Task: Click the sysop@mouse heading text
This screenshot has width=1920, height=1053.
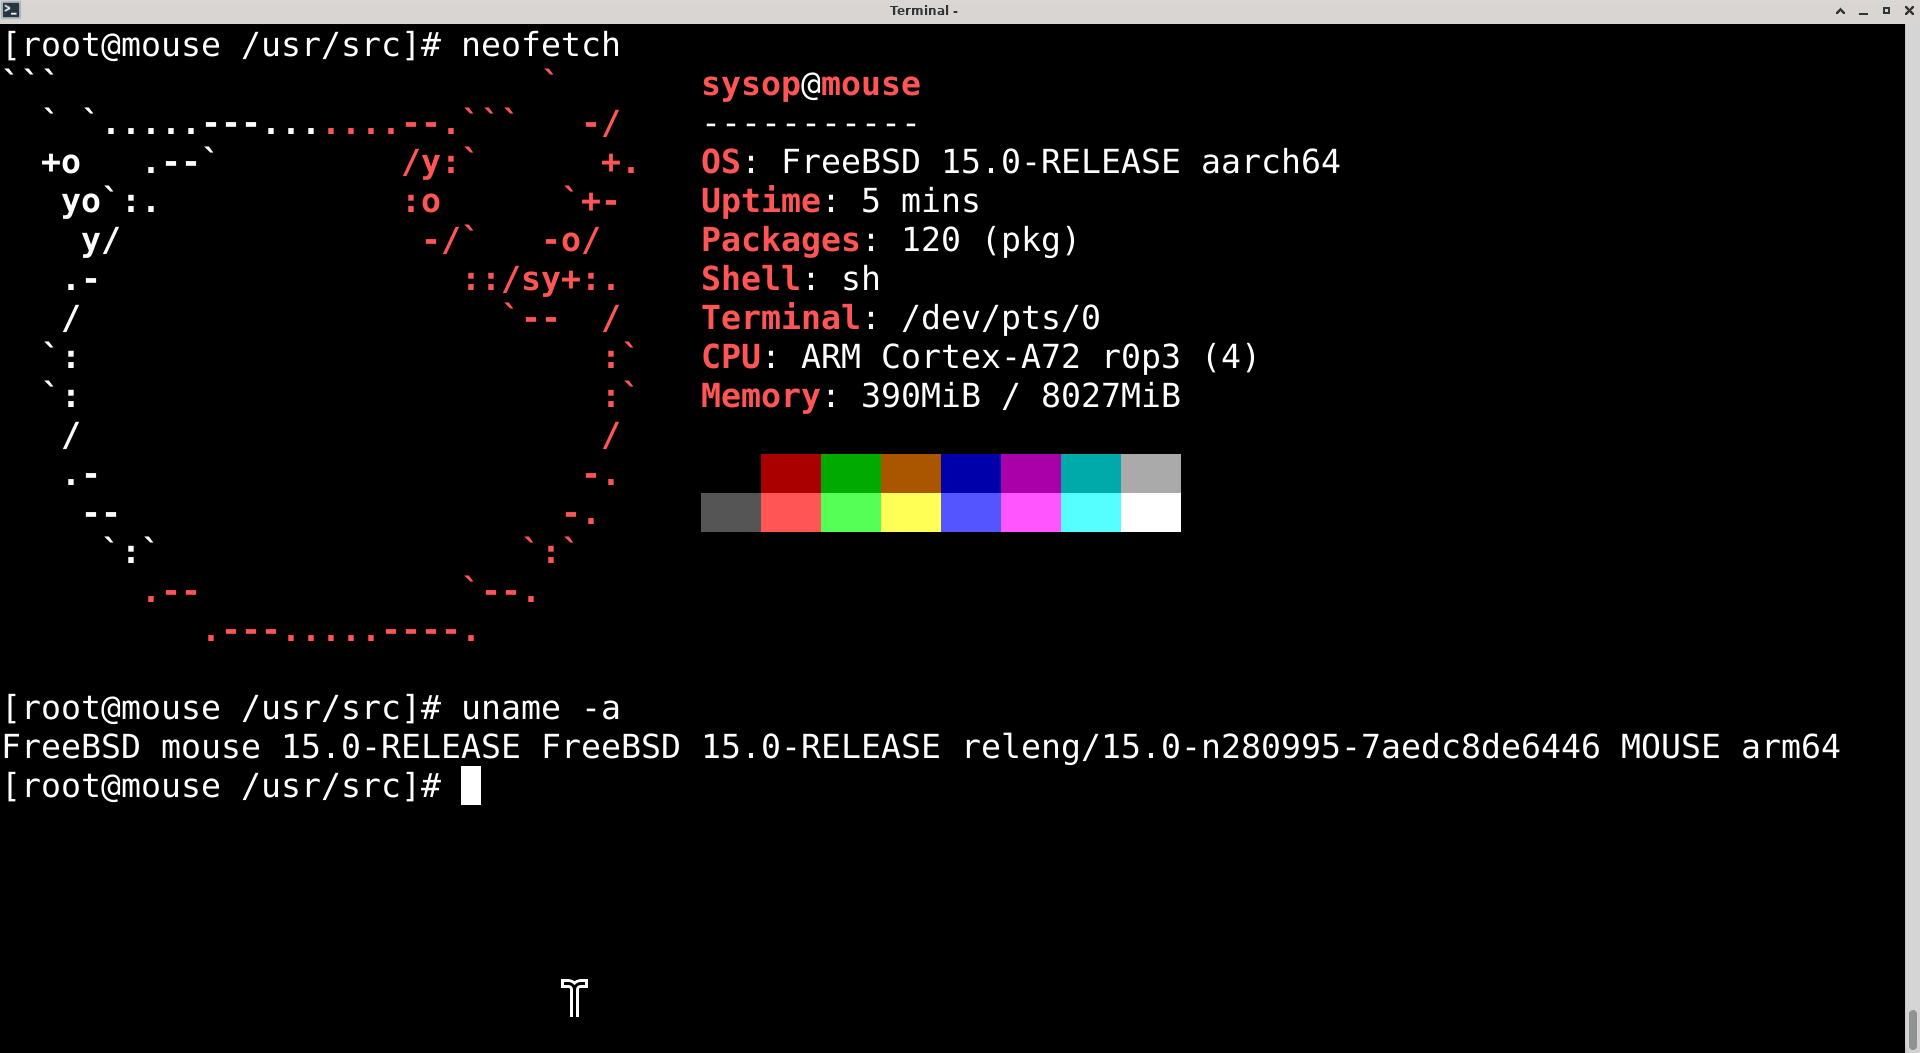Action: point(810,85)
